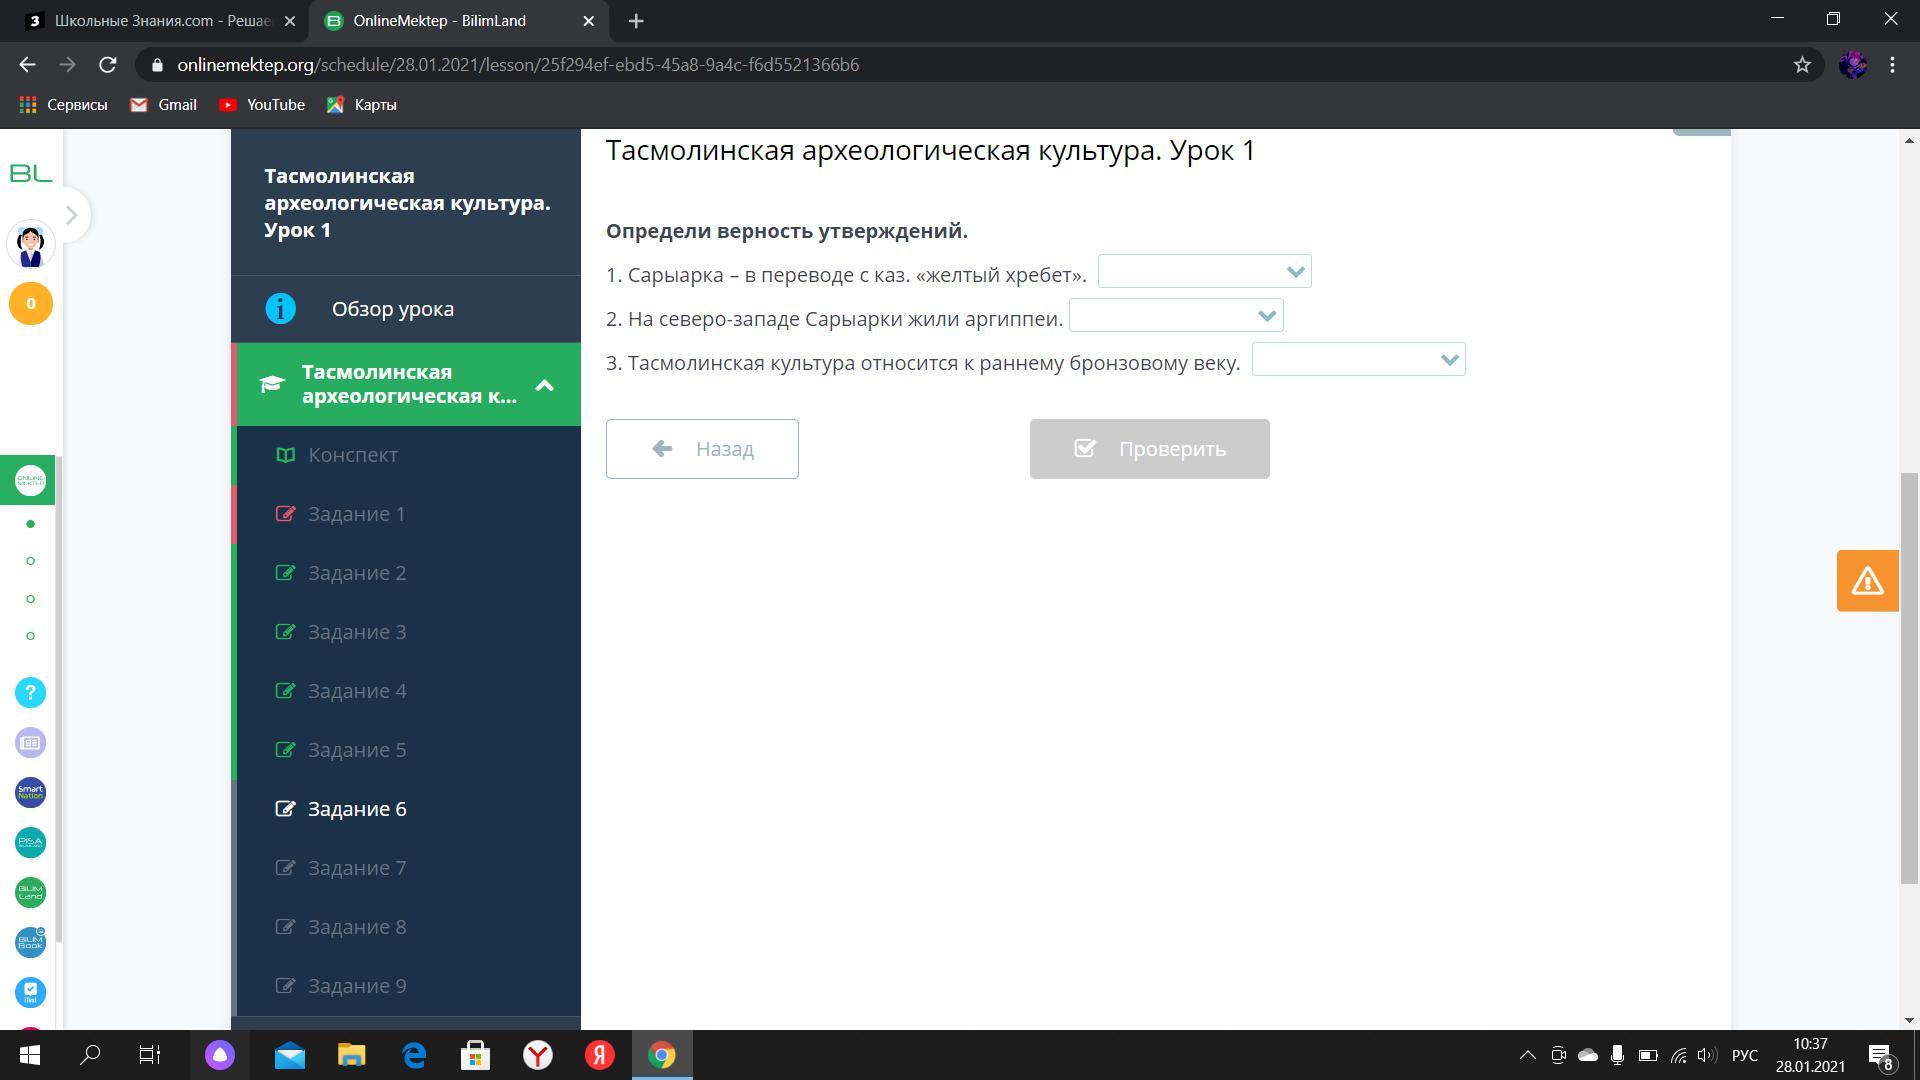Bookmark page with star icon
Image resolution: width=1920 pixels, height=1080 pixels.
(1802, 65)
